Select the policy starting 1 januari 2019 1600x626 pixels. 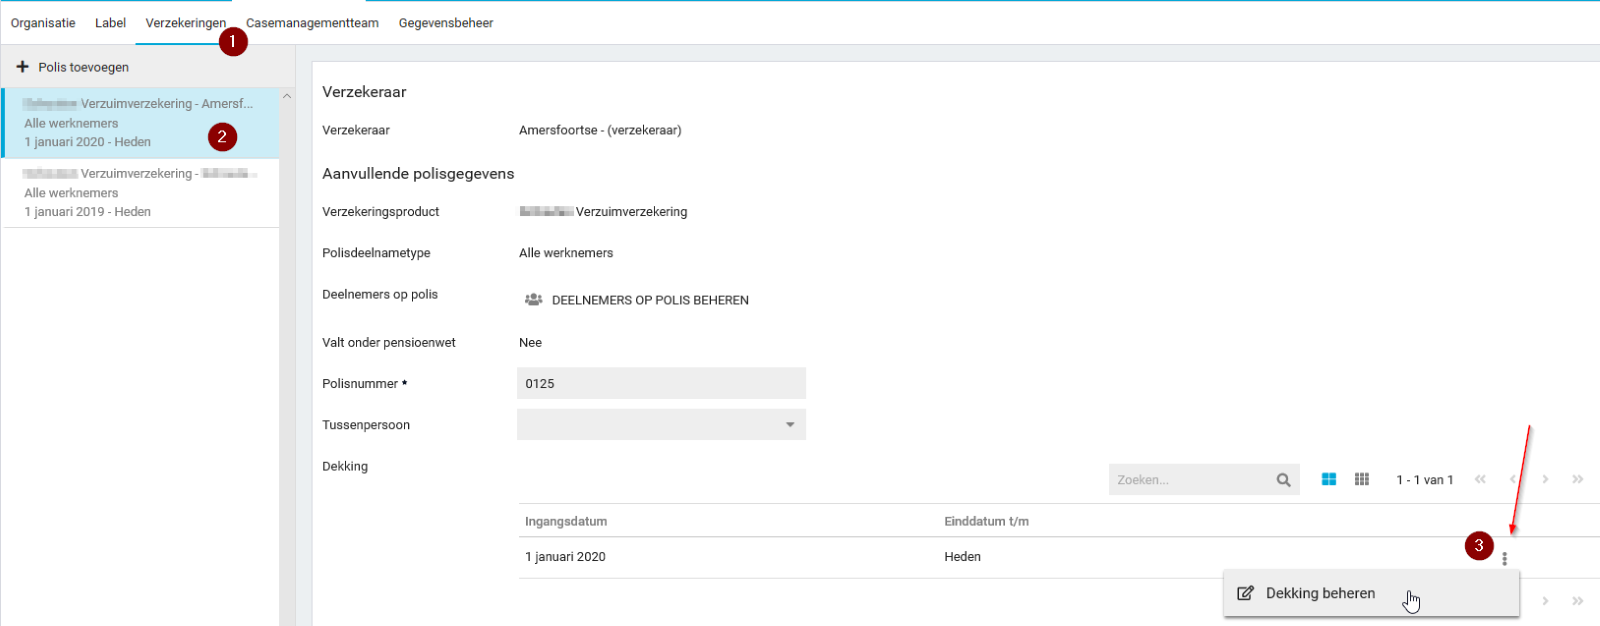(140, 193)
